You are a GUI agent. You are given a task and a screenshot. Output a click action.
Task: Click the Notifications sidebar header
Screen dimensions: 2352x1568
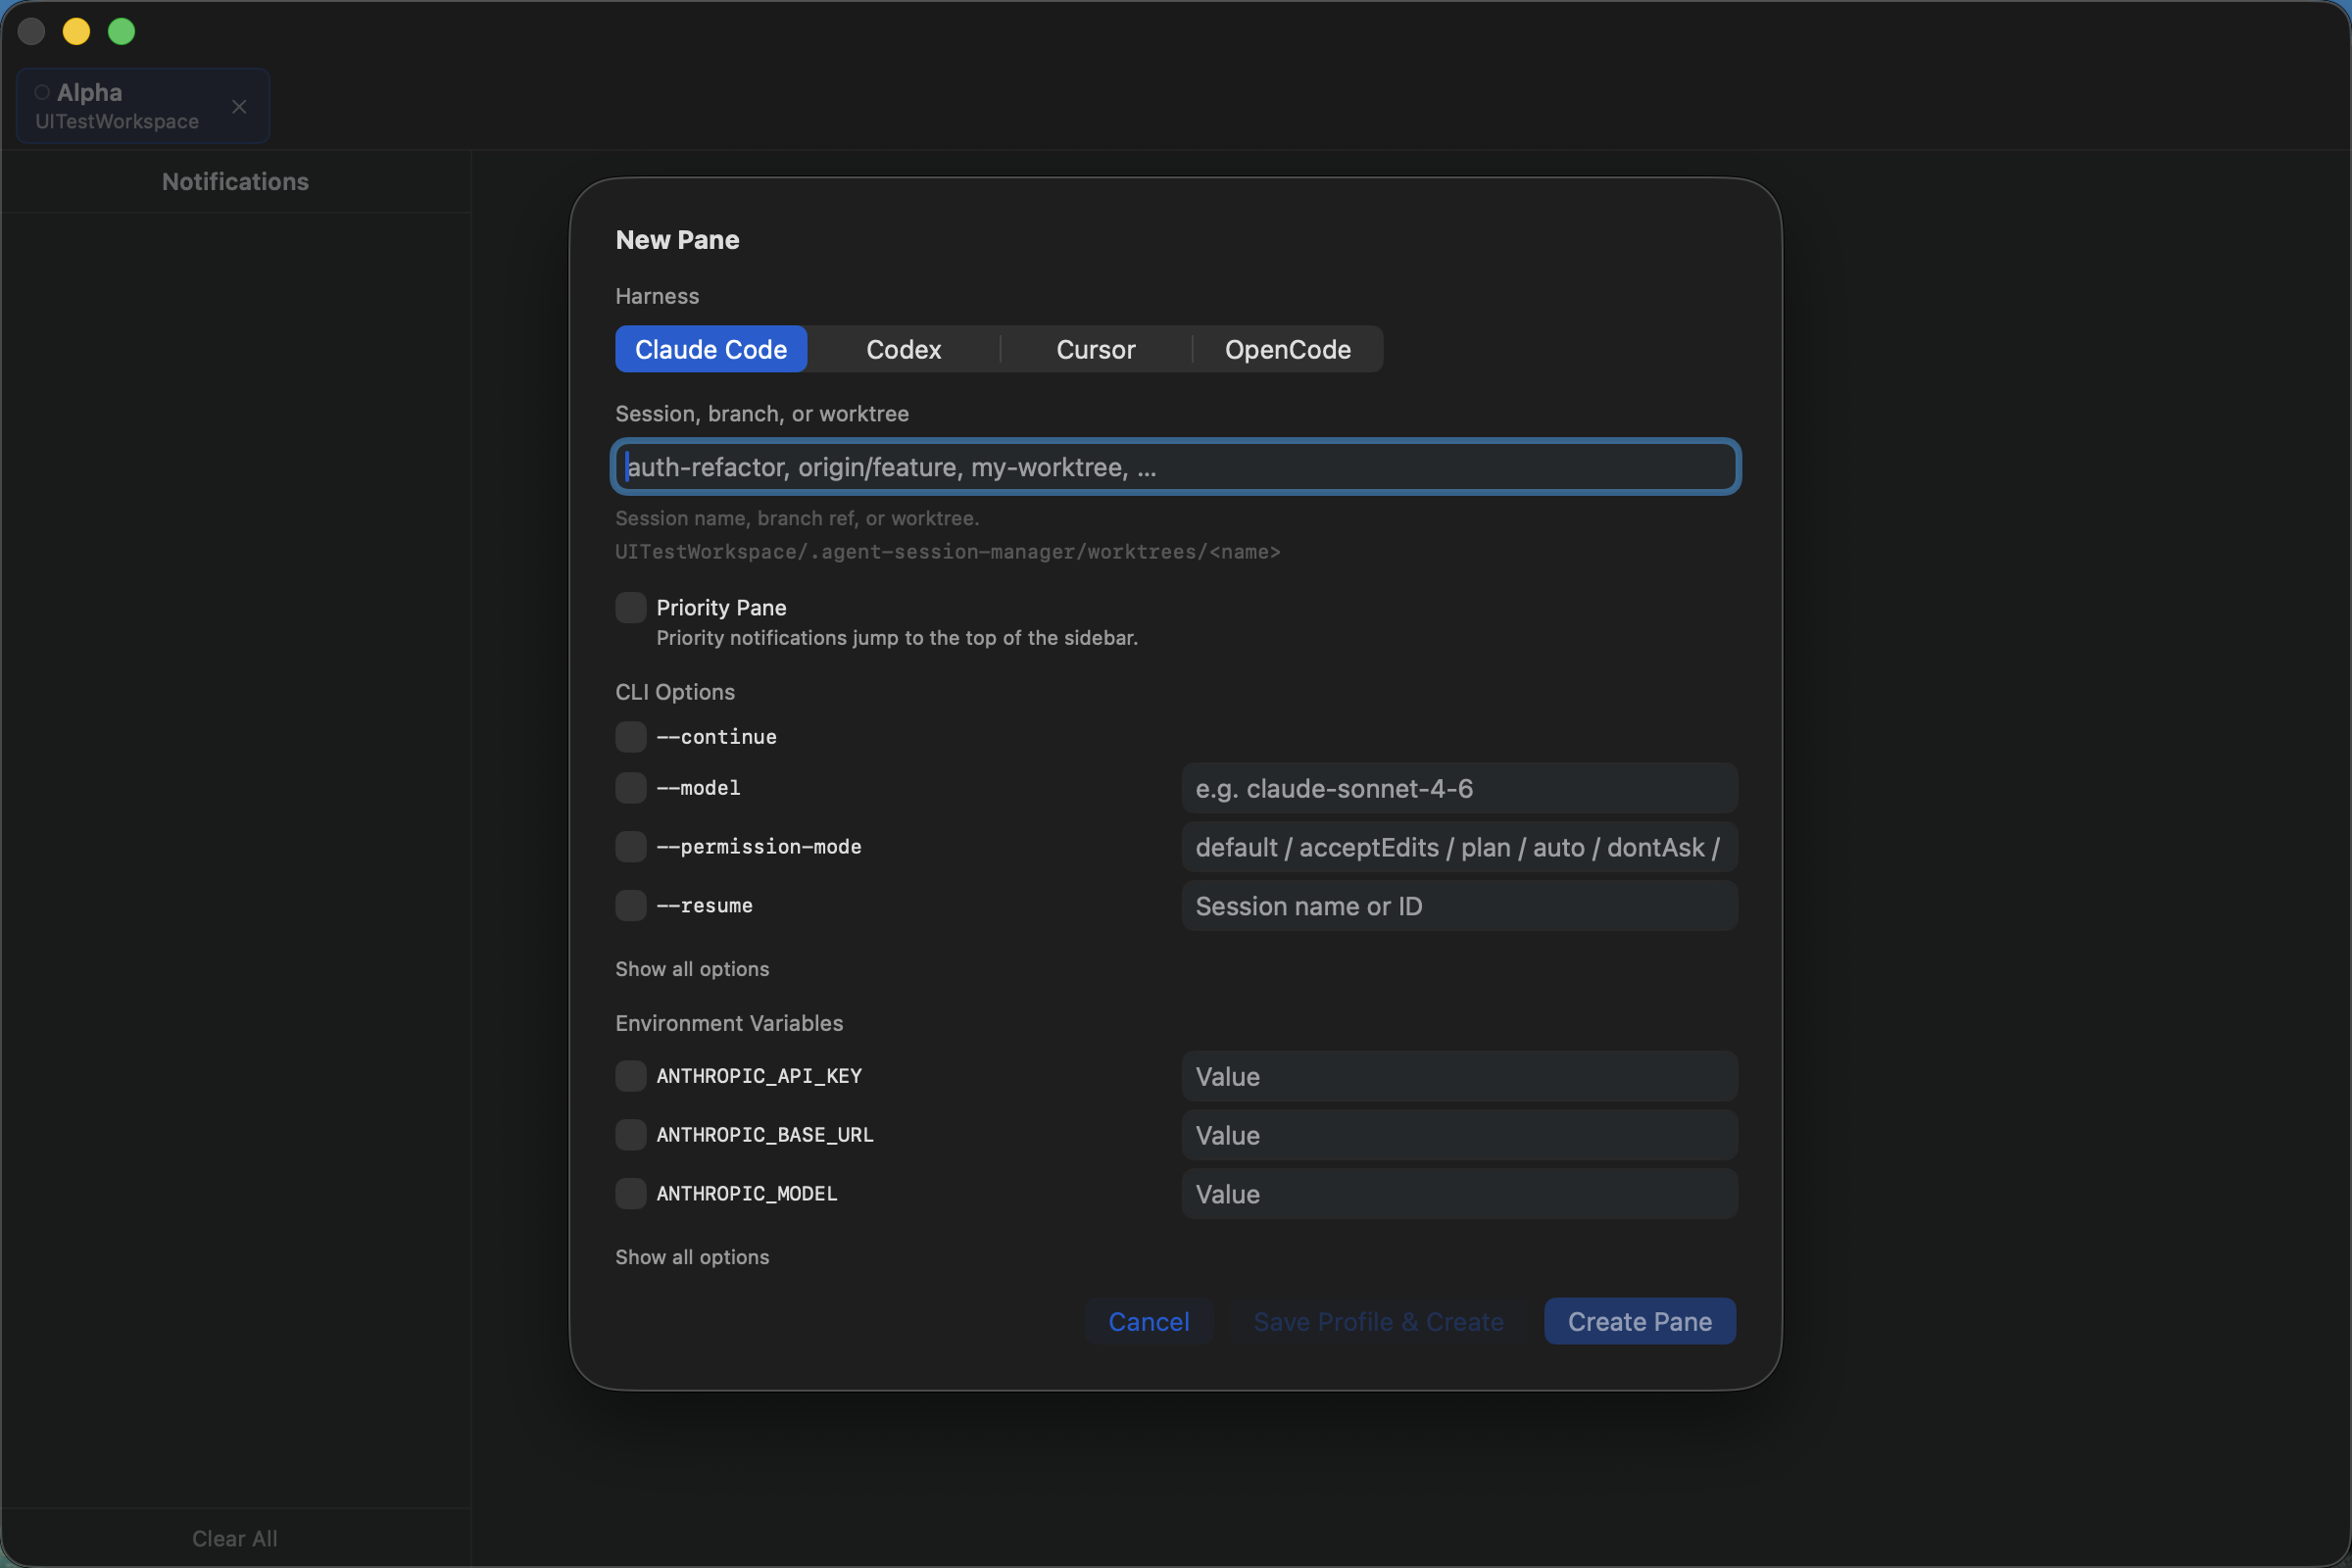coord(235,182)
